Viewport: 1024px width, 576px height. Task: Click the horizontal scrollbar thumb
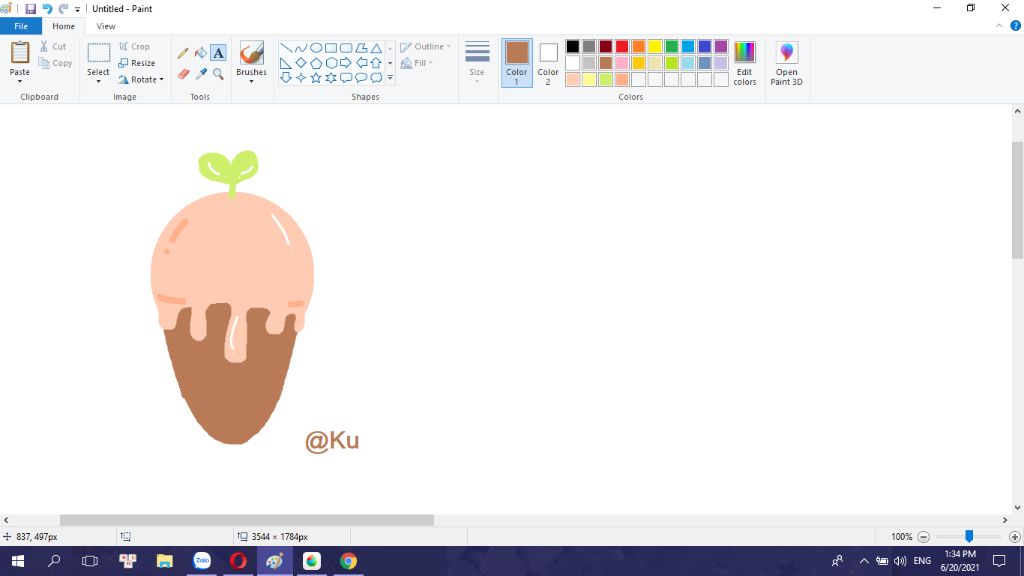[247, 520]
